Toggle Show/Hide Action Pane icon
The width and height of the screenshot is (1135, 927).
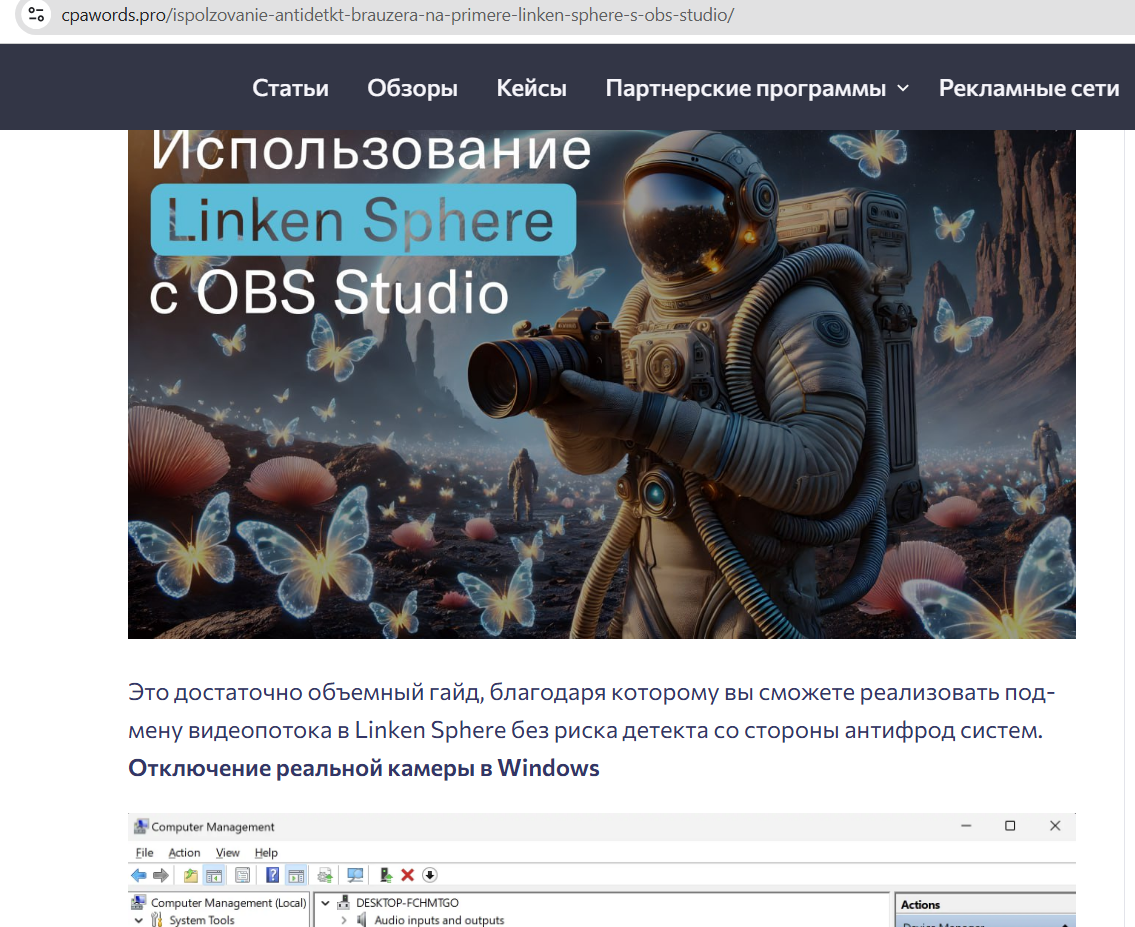[x=297, y=875]
